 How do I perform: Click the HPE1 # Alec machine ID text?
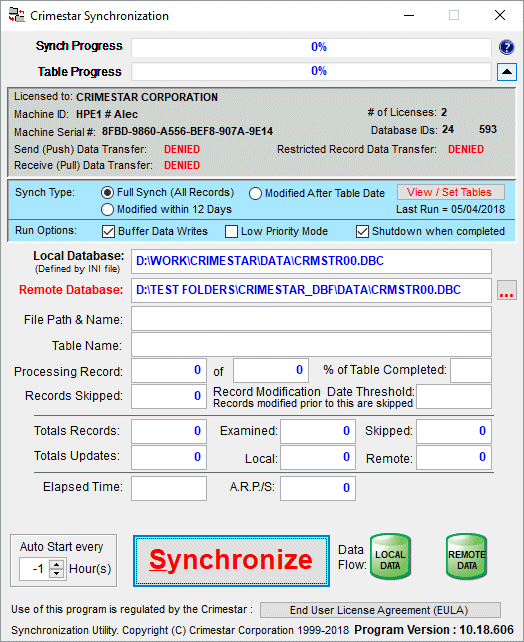pos(107,114)
